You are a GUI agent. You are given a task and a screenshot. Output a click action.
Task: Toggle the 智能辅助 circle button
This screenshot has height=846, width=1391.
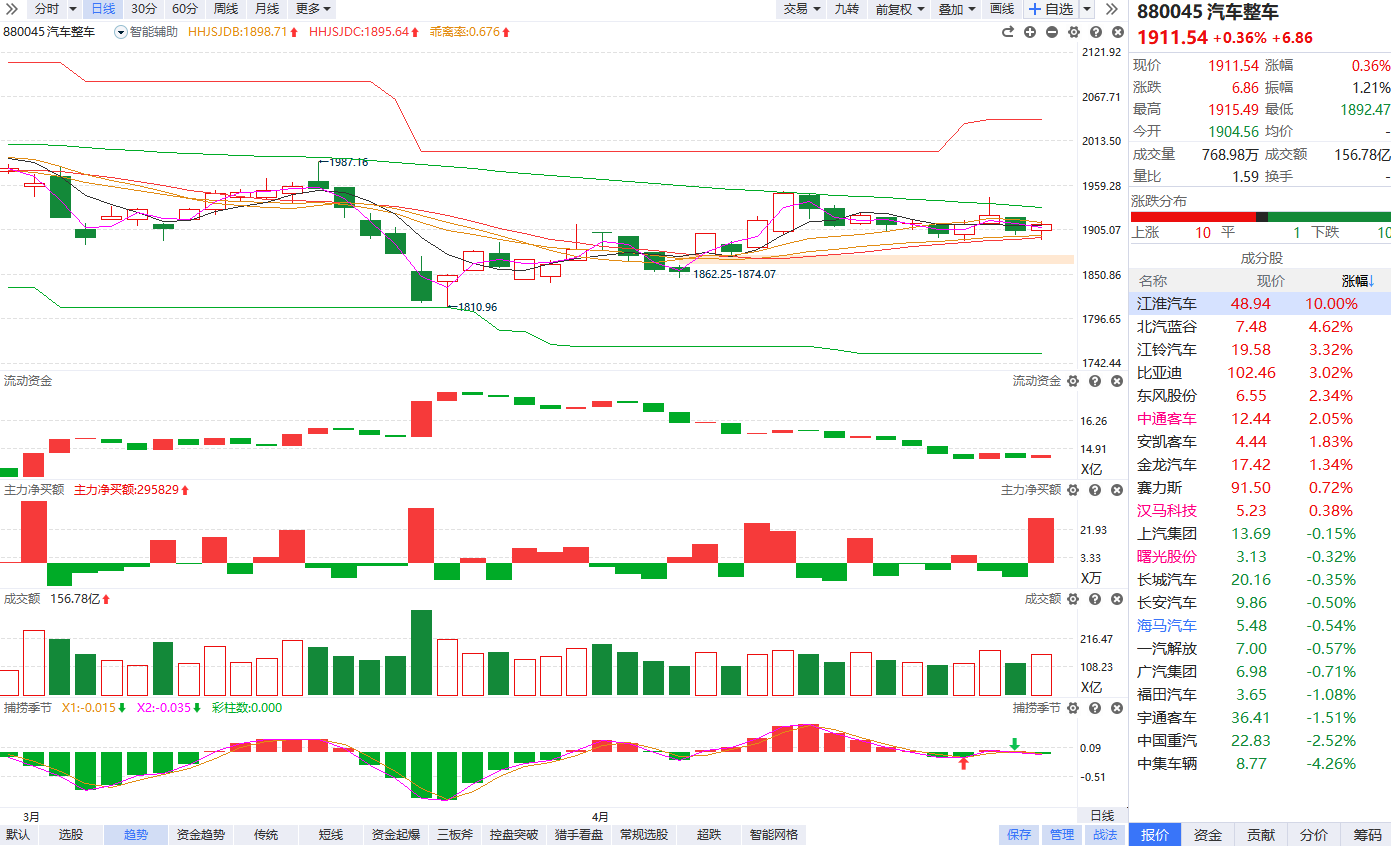coord(121,32)
